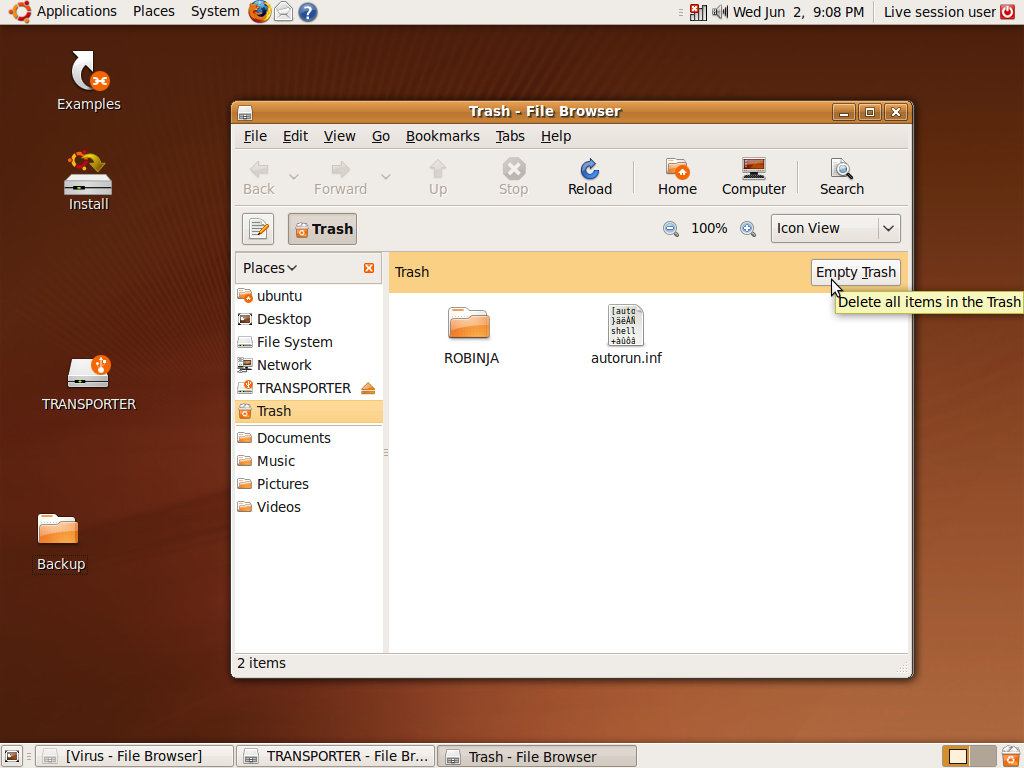
Task: Zoom out using the magnifier minus icon
Action: [x=671, y=229]
